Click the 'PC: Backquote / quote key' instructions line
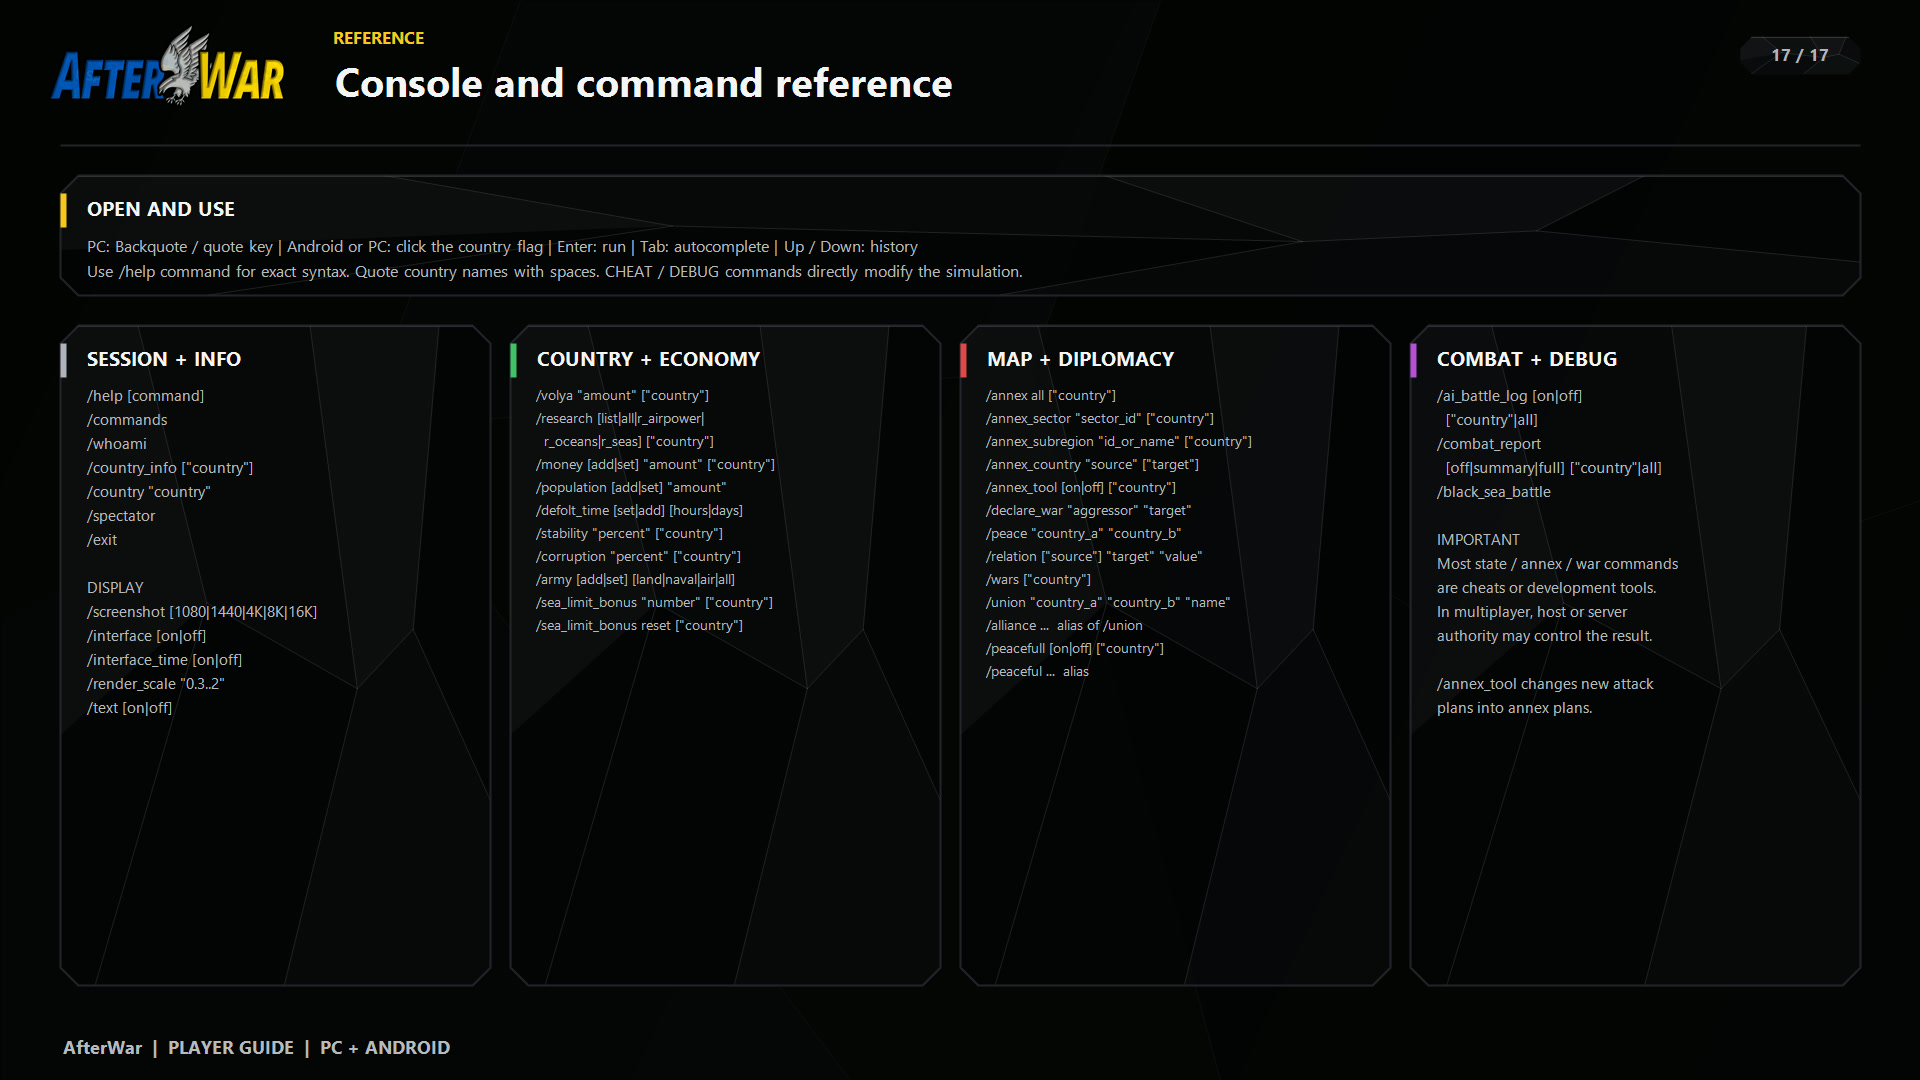 [502, 247]
